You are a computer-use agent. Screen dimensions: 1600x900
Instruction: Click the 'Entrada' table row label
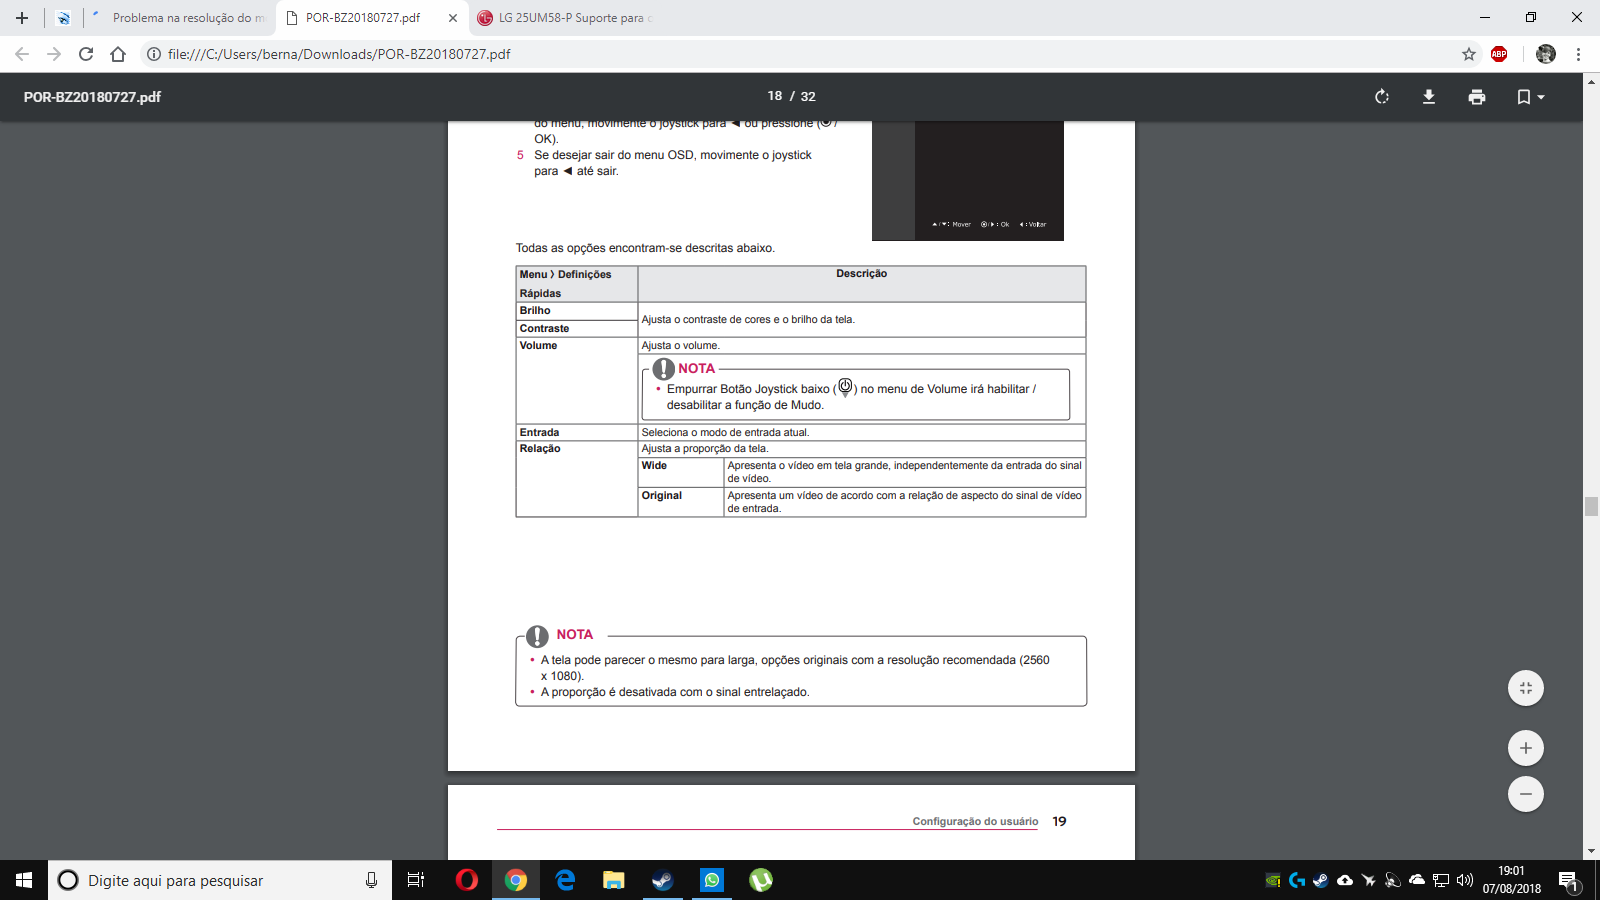click(x=539, y=433)
